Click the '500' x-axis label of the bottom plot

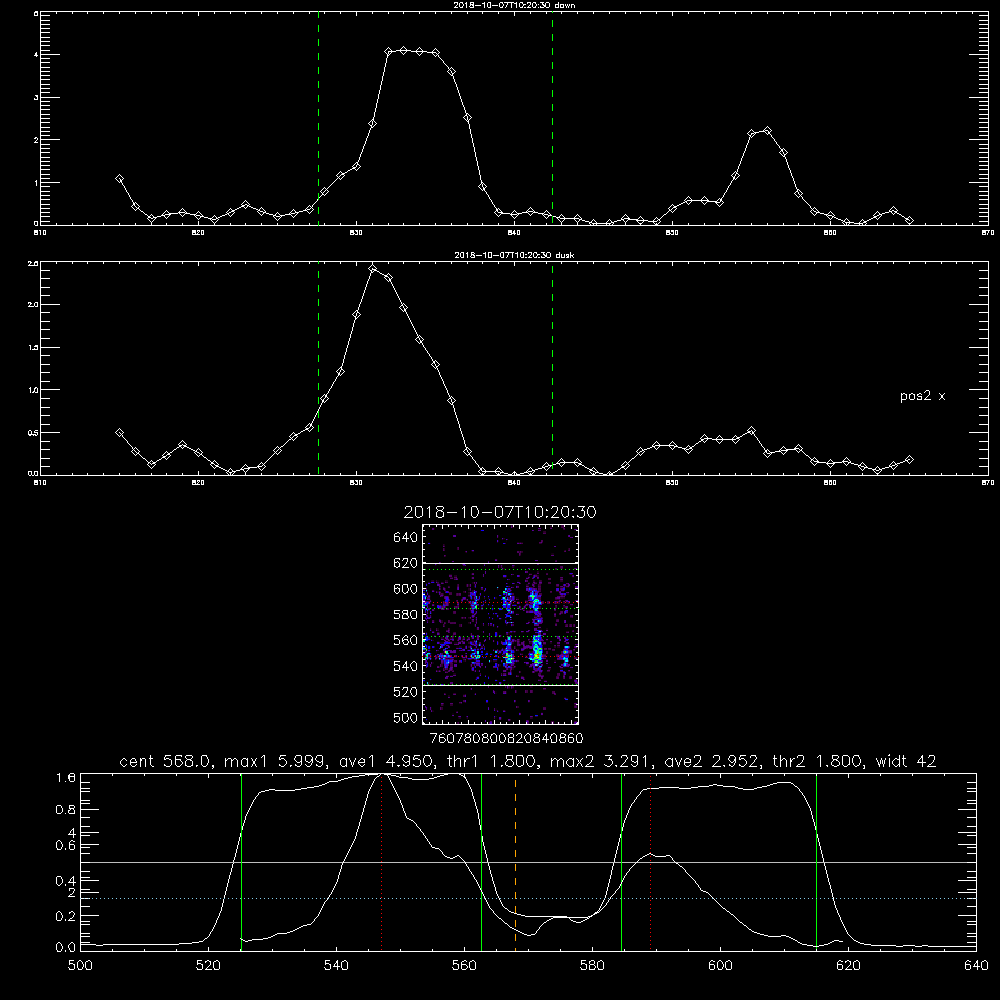pos(80,966)
